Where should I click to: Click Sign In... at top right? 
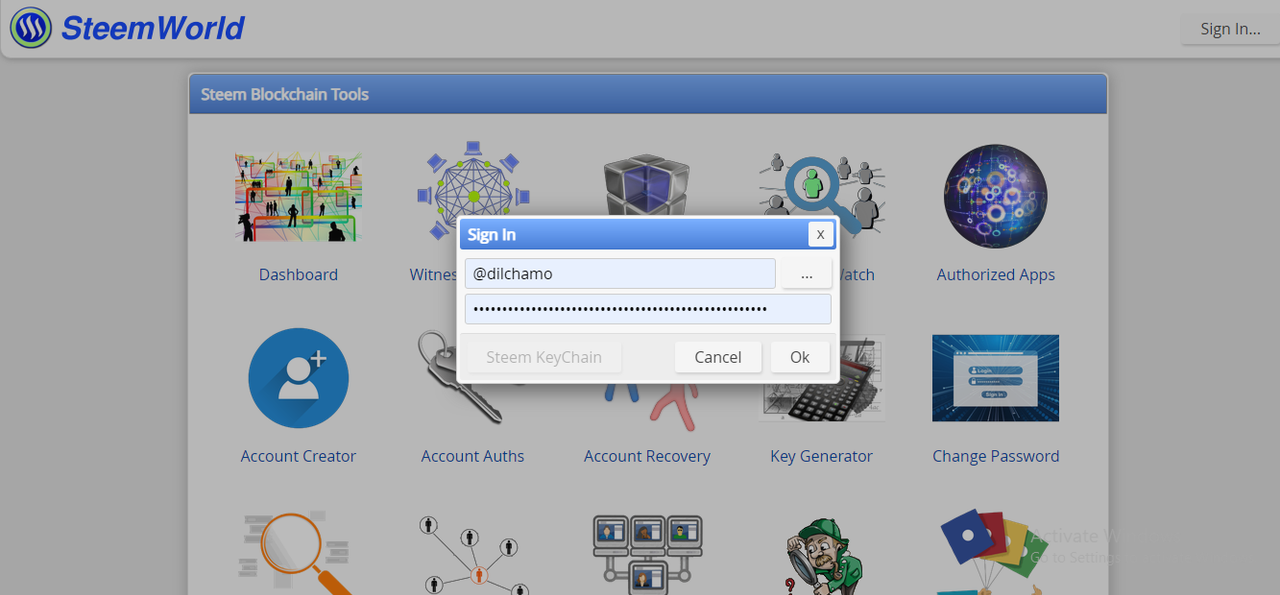tap(1230, 29)
